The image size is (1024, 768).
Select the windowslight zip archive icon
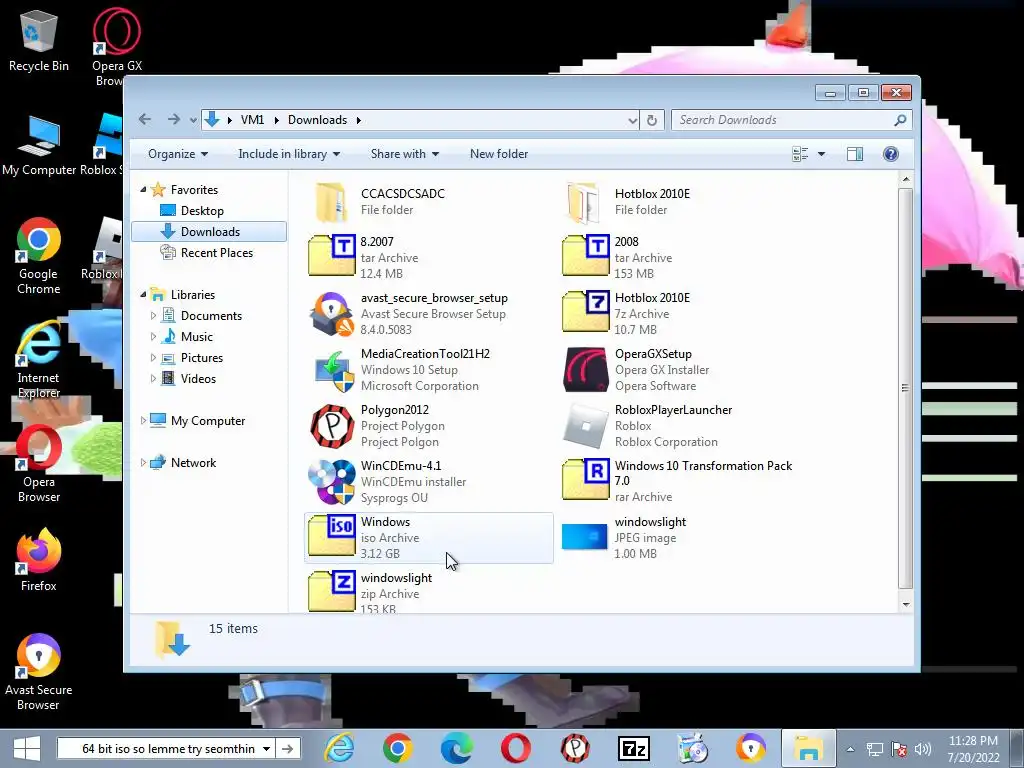click(332, 592)
